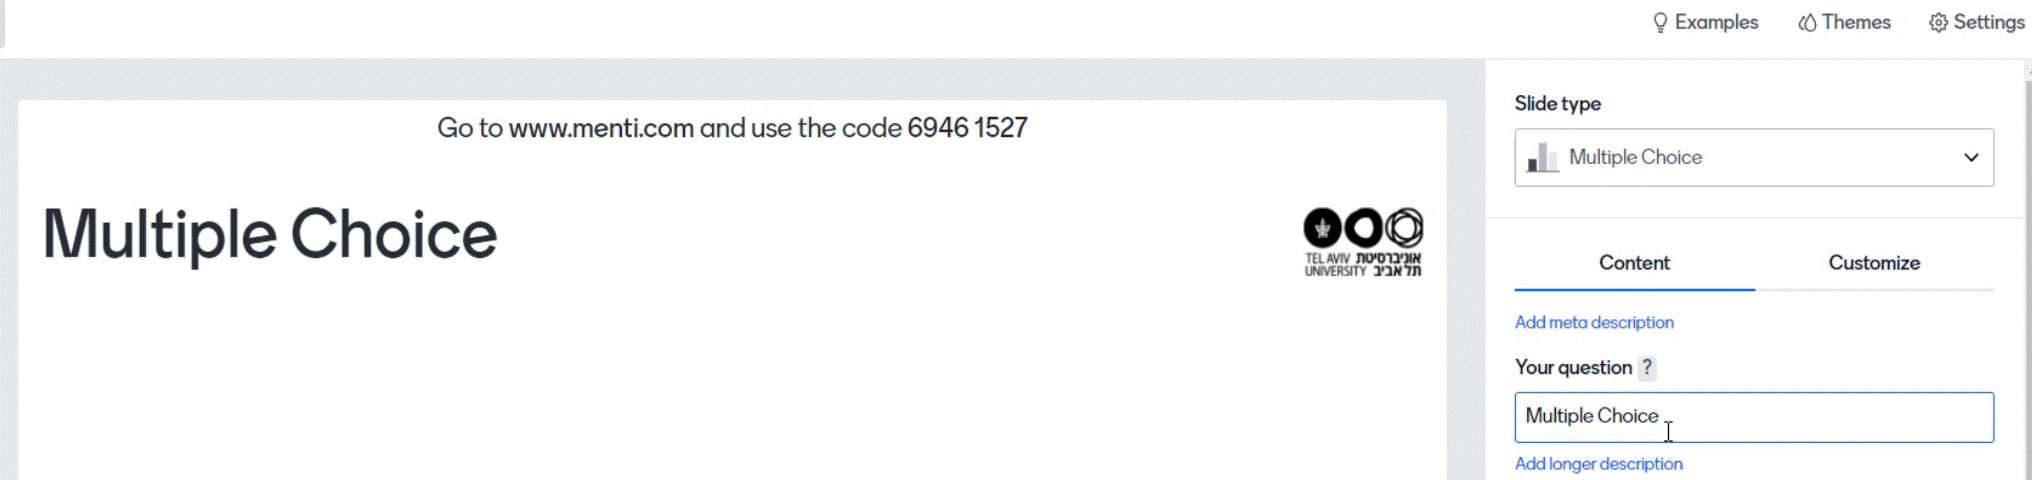Switch to the Customize tab
Viewport: 2032px width, 480px height.
1874,263
